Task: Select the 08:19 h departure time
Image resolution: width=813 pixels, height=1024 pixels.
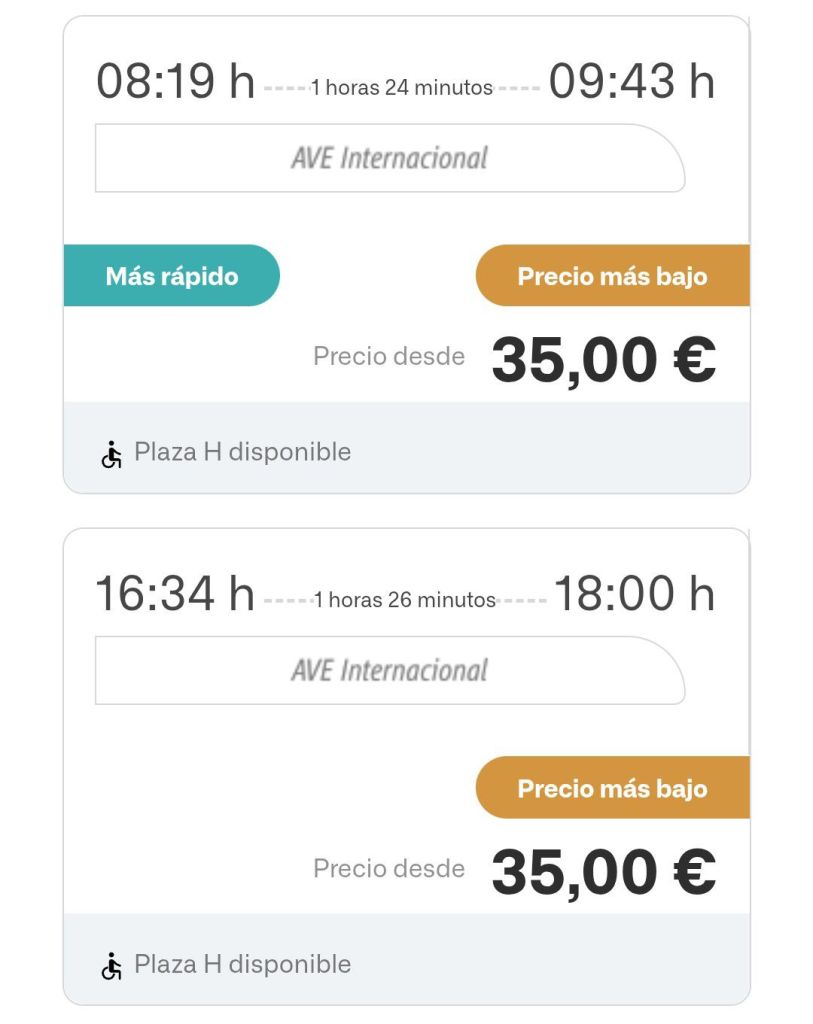Action: 175,82
